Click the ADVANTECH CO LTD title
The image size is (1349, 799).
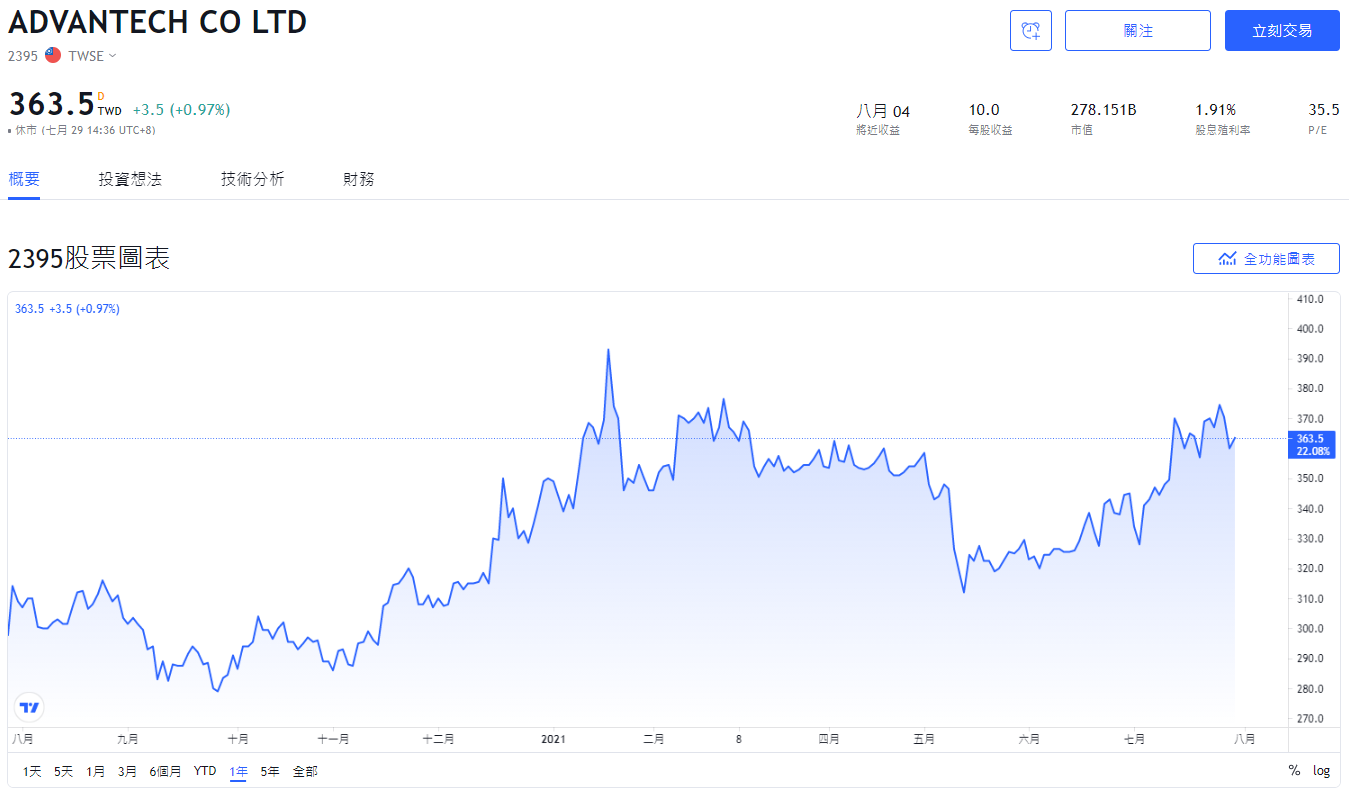tap(158, 22)
